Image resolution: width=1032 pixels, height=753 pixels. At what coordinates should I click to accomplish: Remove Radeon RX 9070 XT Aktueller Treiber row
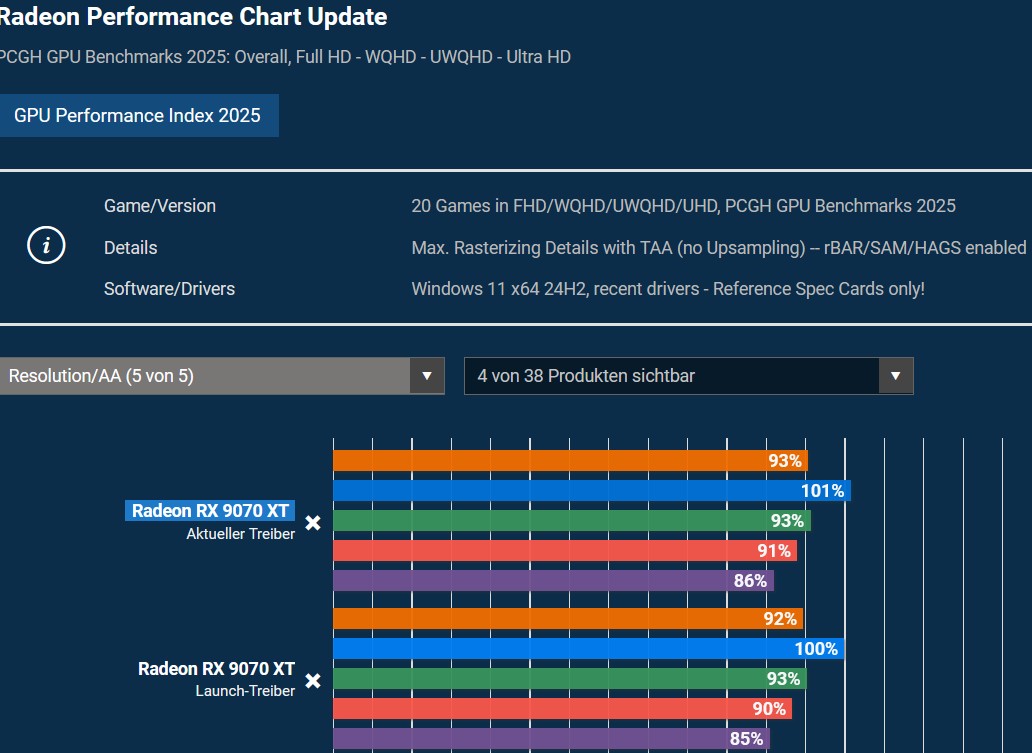click(x=313, y=523)
